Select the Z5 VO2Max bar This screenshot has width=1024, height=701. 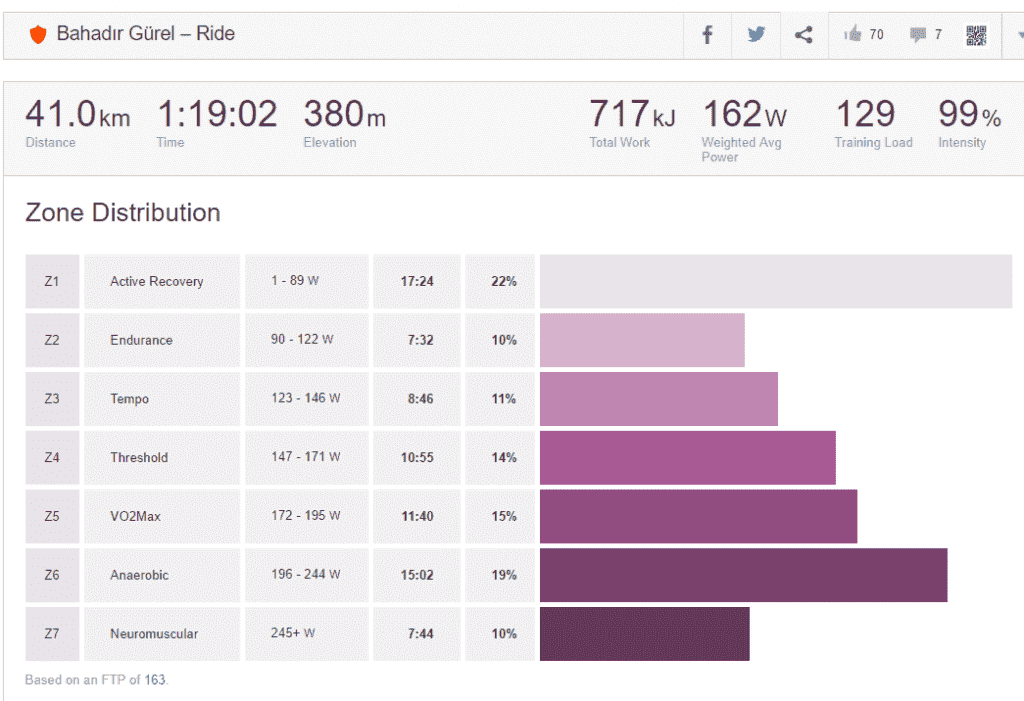coord(698,516)
